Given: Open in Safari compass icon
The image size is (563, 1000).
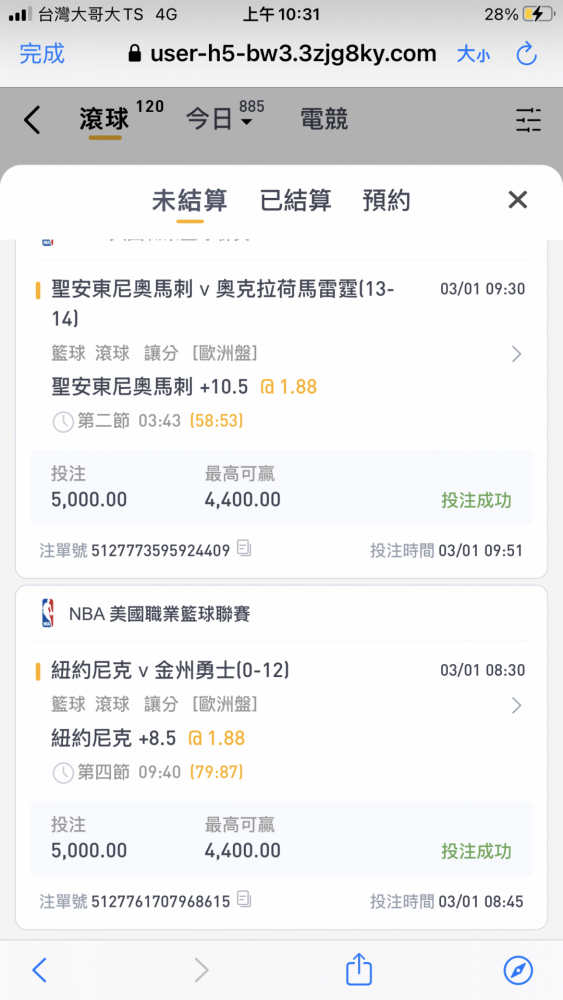Looking at the screenshot, I should (518, 970).
